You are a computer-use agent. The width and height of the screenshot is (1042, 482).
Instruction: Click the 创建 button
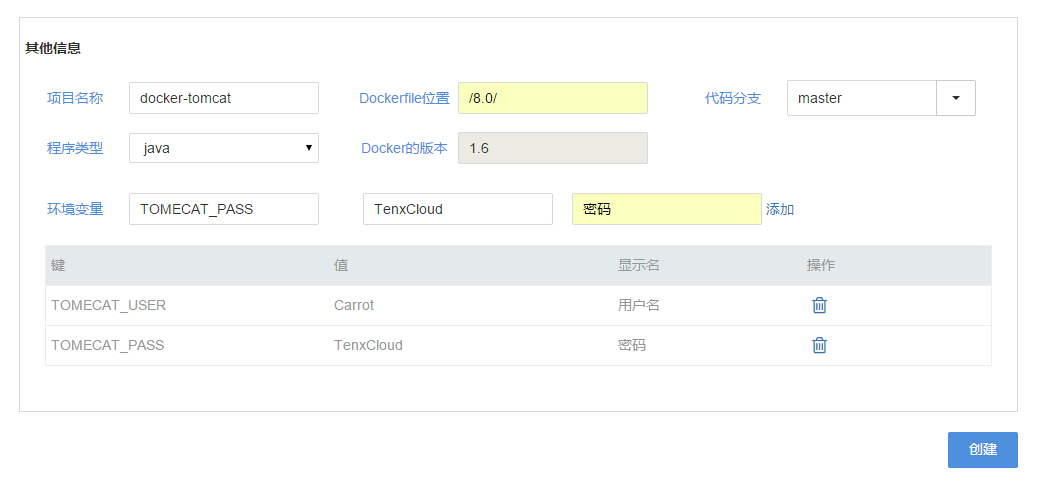tap(982, 450)
